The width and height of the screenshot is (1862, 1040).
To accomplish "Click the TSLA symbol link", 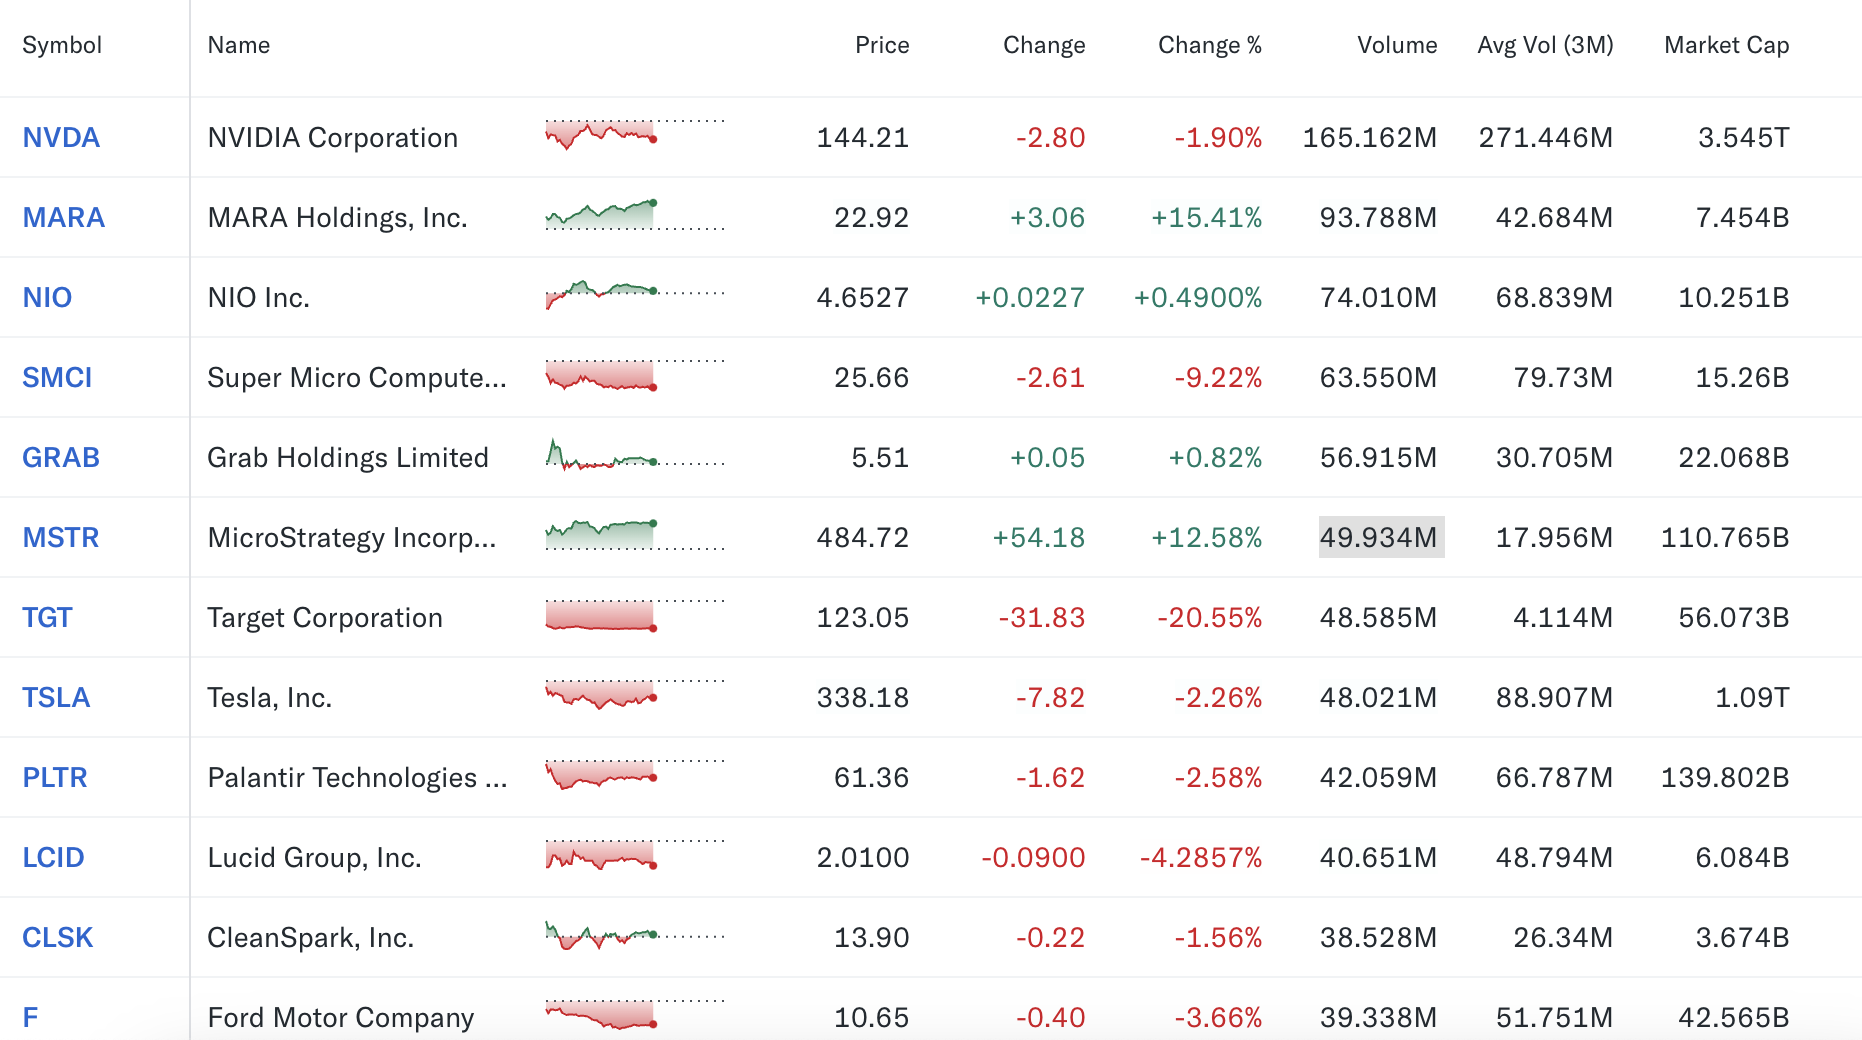I will (56, 698).
